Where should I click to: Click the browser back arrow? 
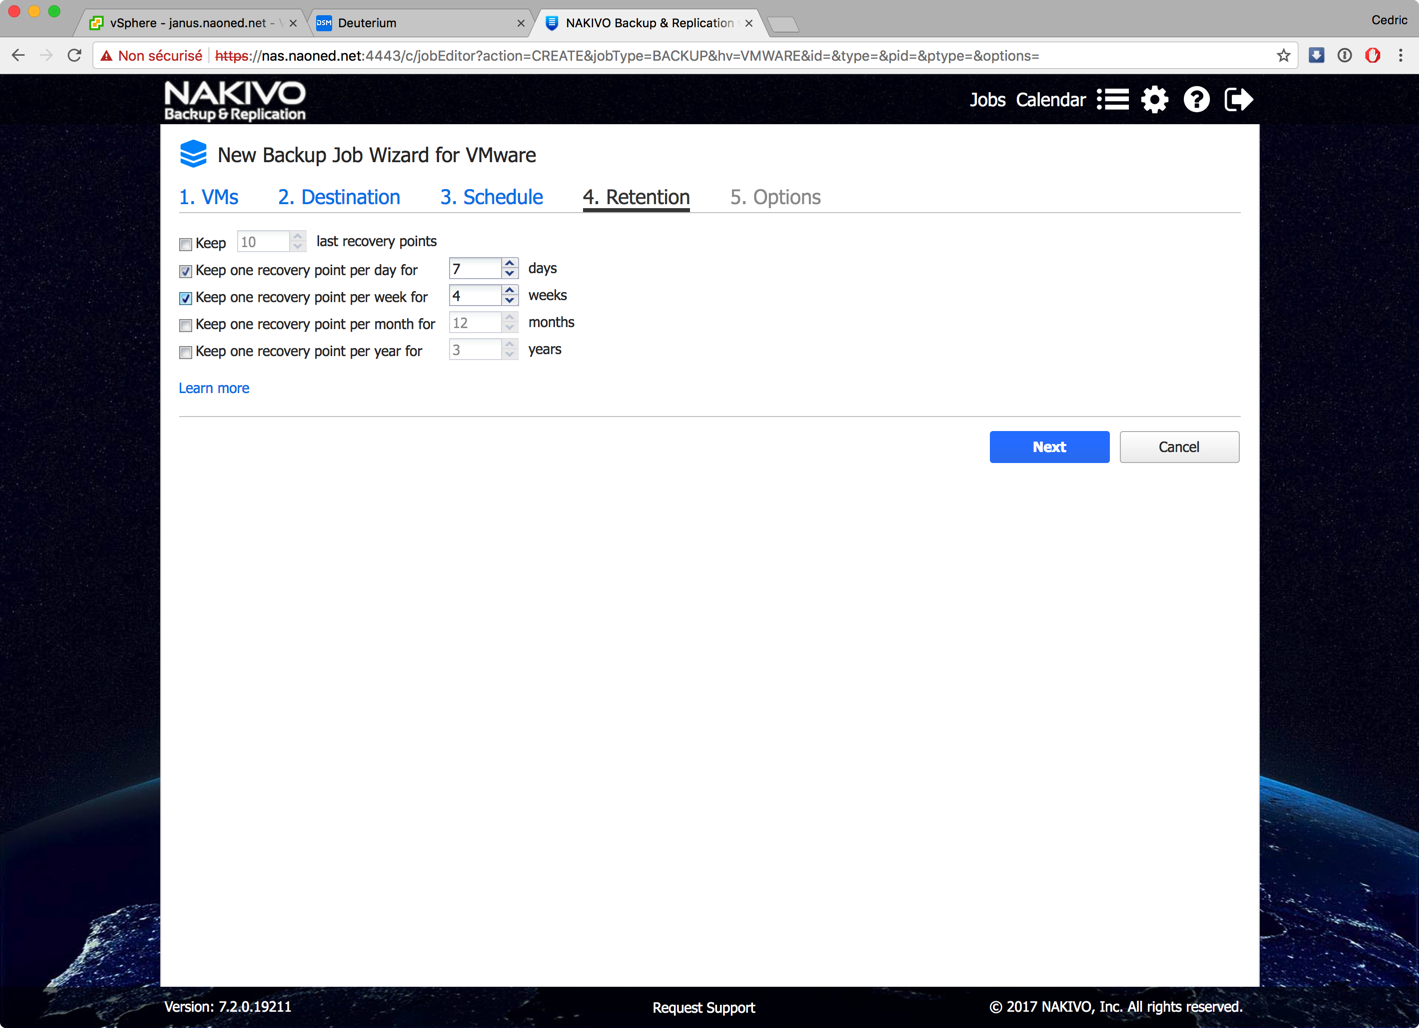(18, 56)
